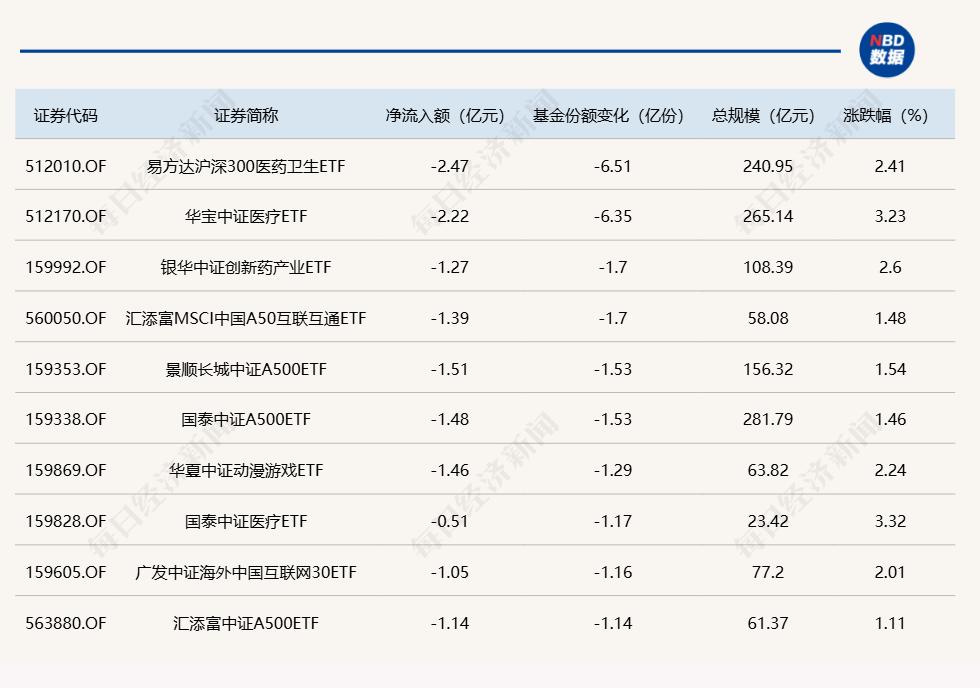The height and width of the screenshot is (688, 980).
Task: Open security code 512170.OF
Action: pyautogui.click(x=66, y=216)
